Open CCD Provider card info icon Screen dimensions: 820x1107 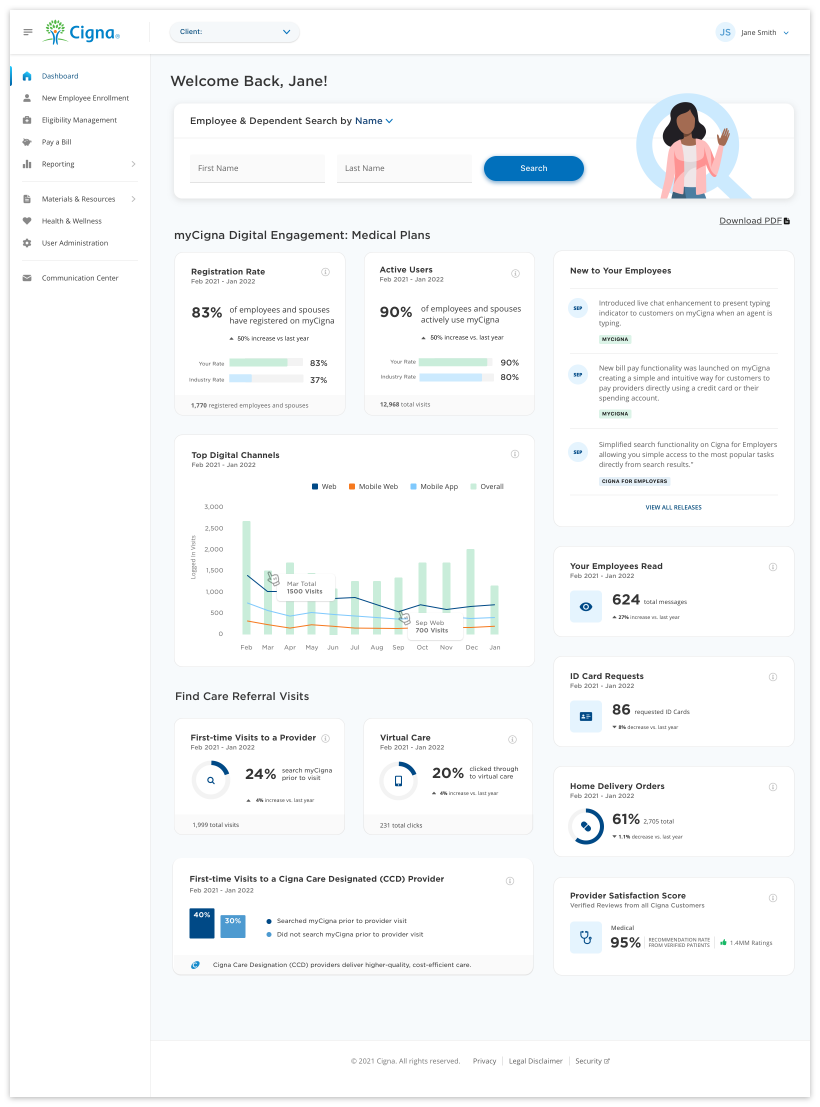[510, 881]
